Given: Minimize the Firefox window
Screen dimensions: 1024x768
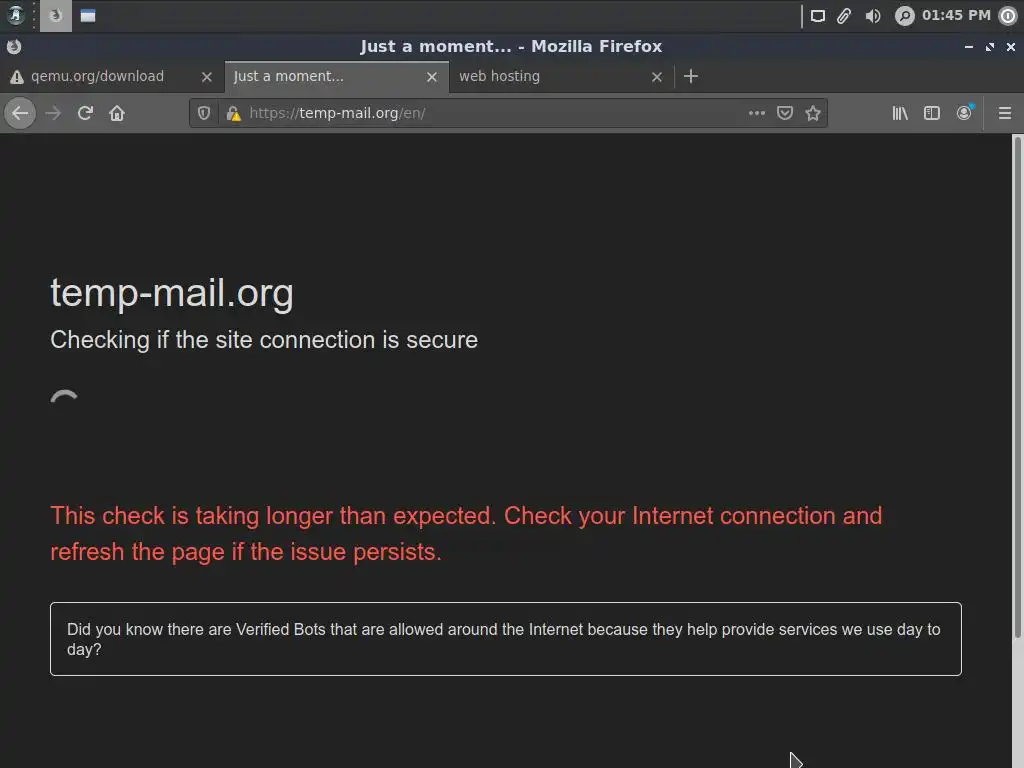Looking at the screenshot, I should coord(969,47).
